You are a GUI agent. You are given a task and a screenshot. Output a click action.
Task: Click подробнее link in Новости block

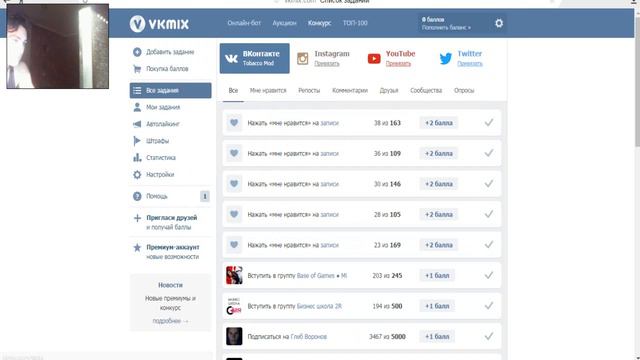point(170,321)
